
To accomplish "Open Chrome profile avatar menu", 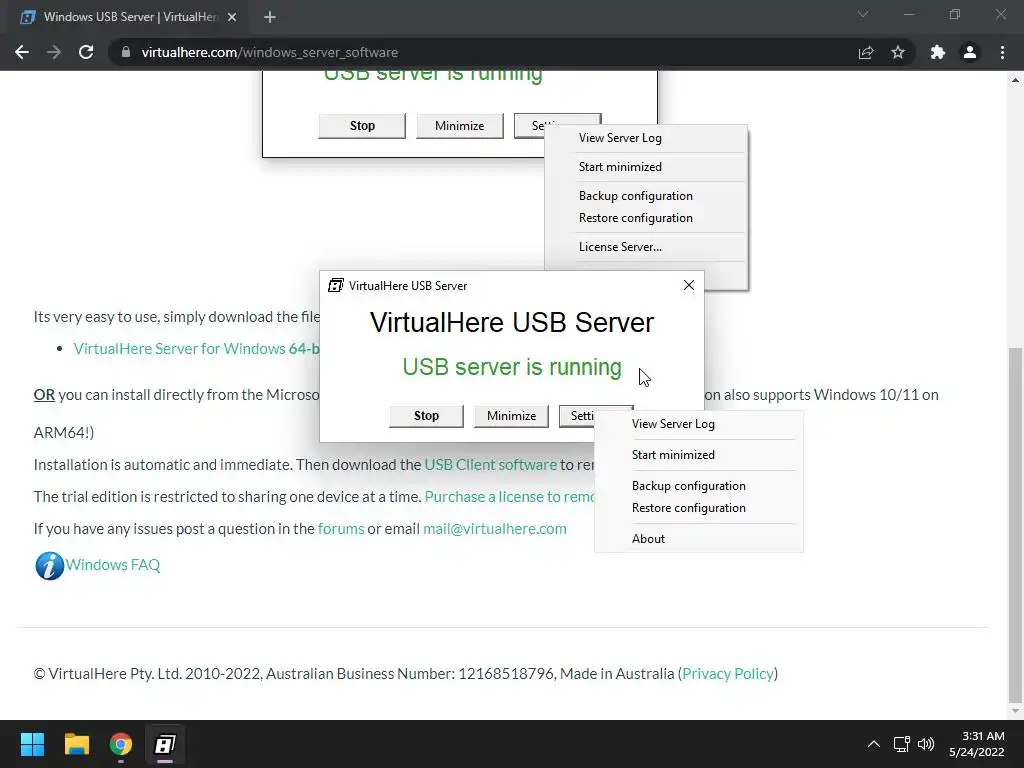I will tap(970, 52).
